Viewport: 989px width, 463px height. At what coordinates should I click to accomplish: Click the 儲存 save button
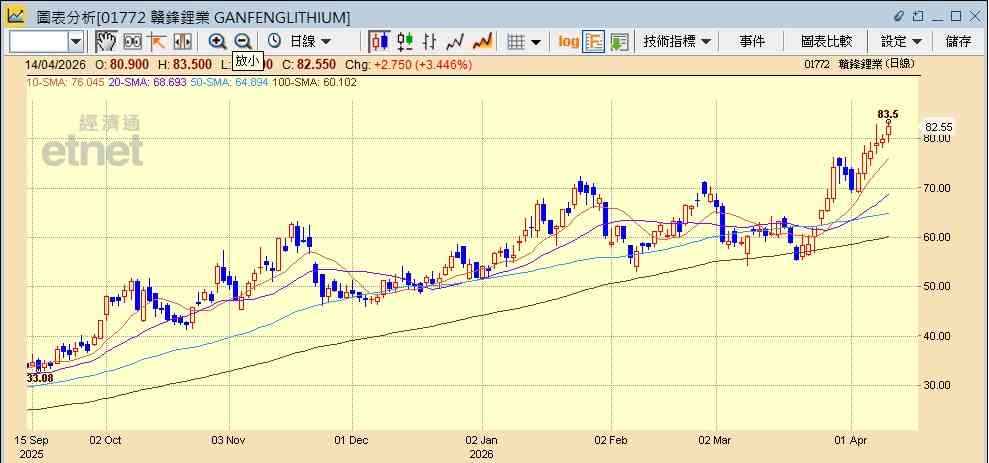click(x=958, y=42)
